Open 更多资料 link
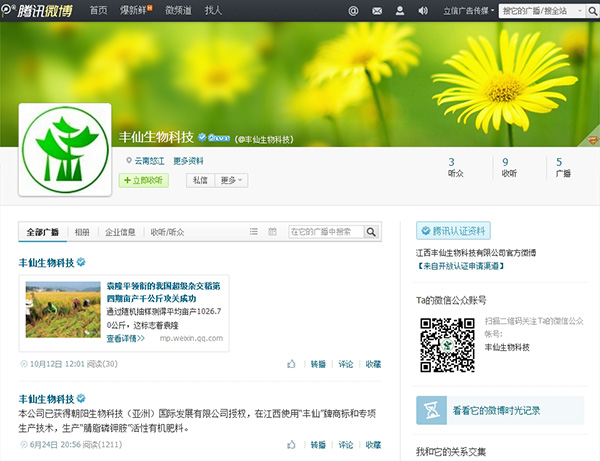This screenshot has width=600, height=461. coord(188,161)
